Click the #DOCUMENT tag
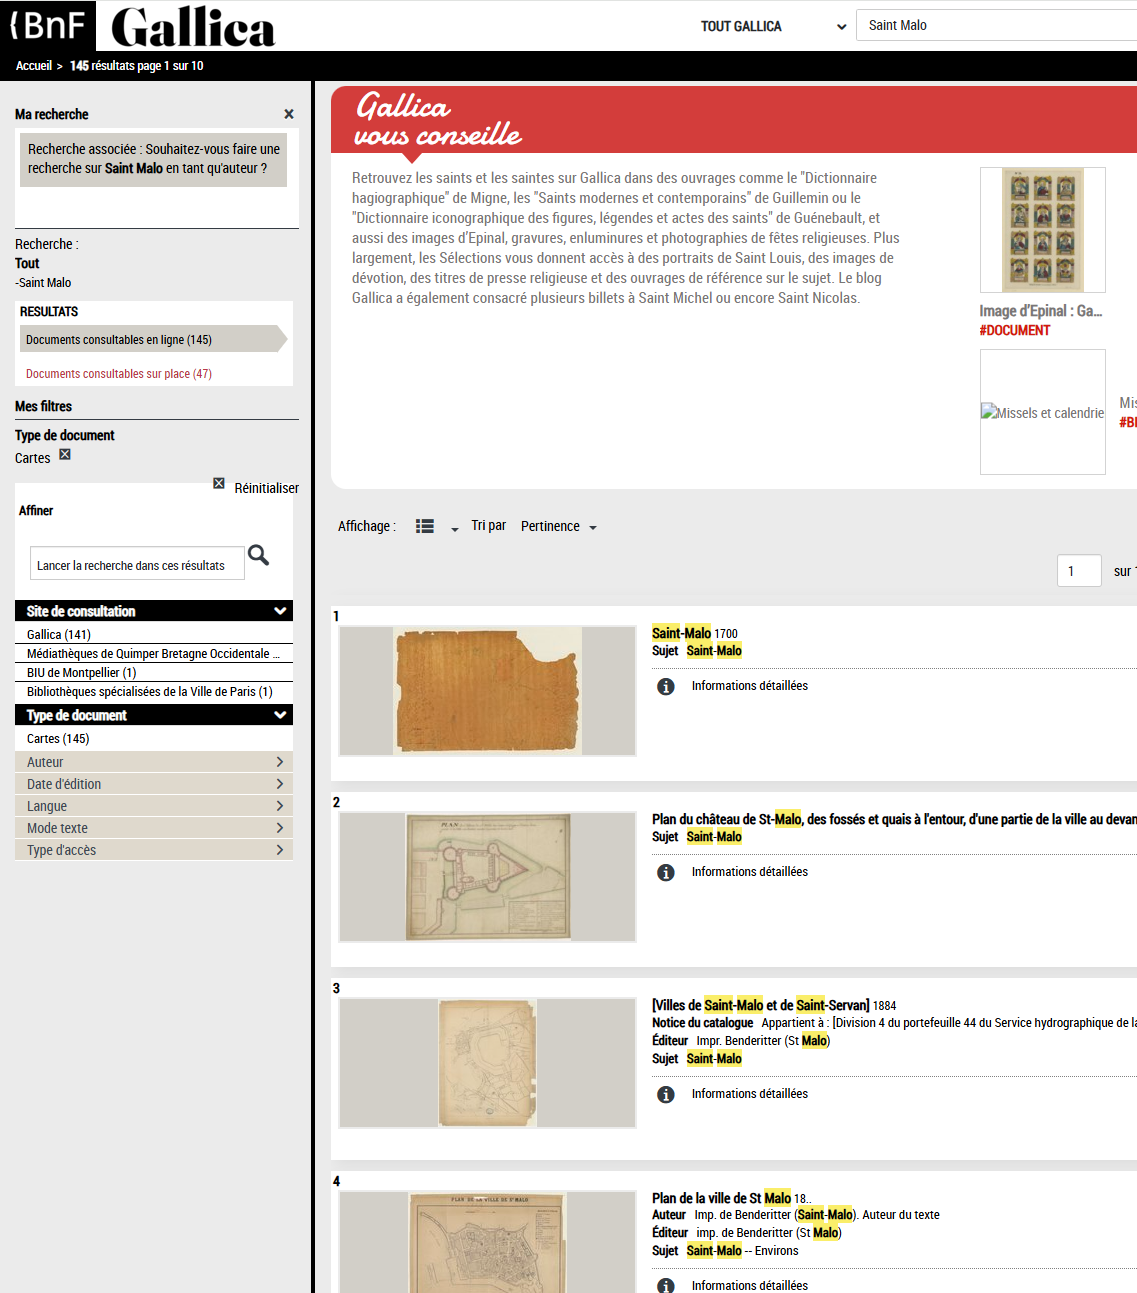 point(1015,330)
